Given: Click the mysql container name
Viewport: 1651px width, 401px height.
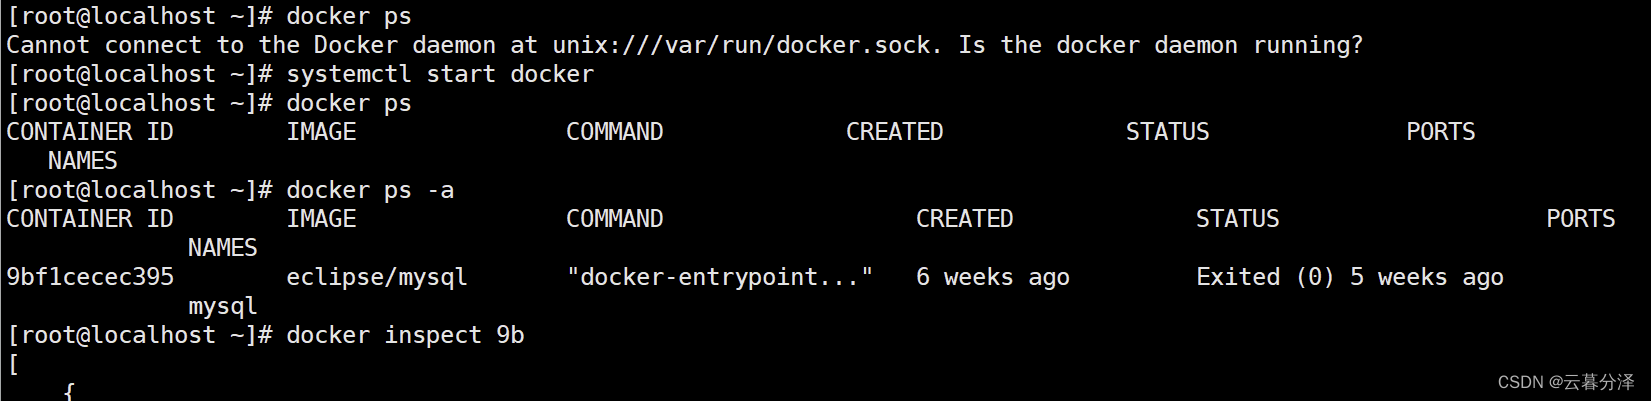Looking at the screenshot, I should 222,306.
